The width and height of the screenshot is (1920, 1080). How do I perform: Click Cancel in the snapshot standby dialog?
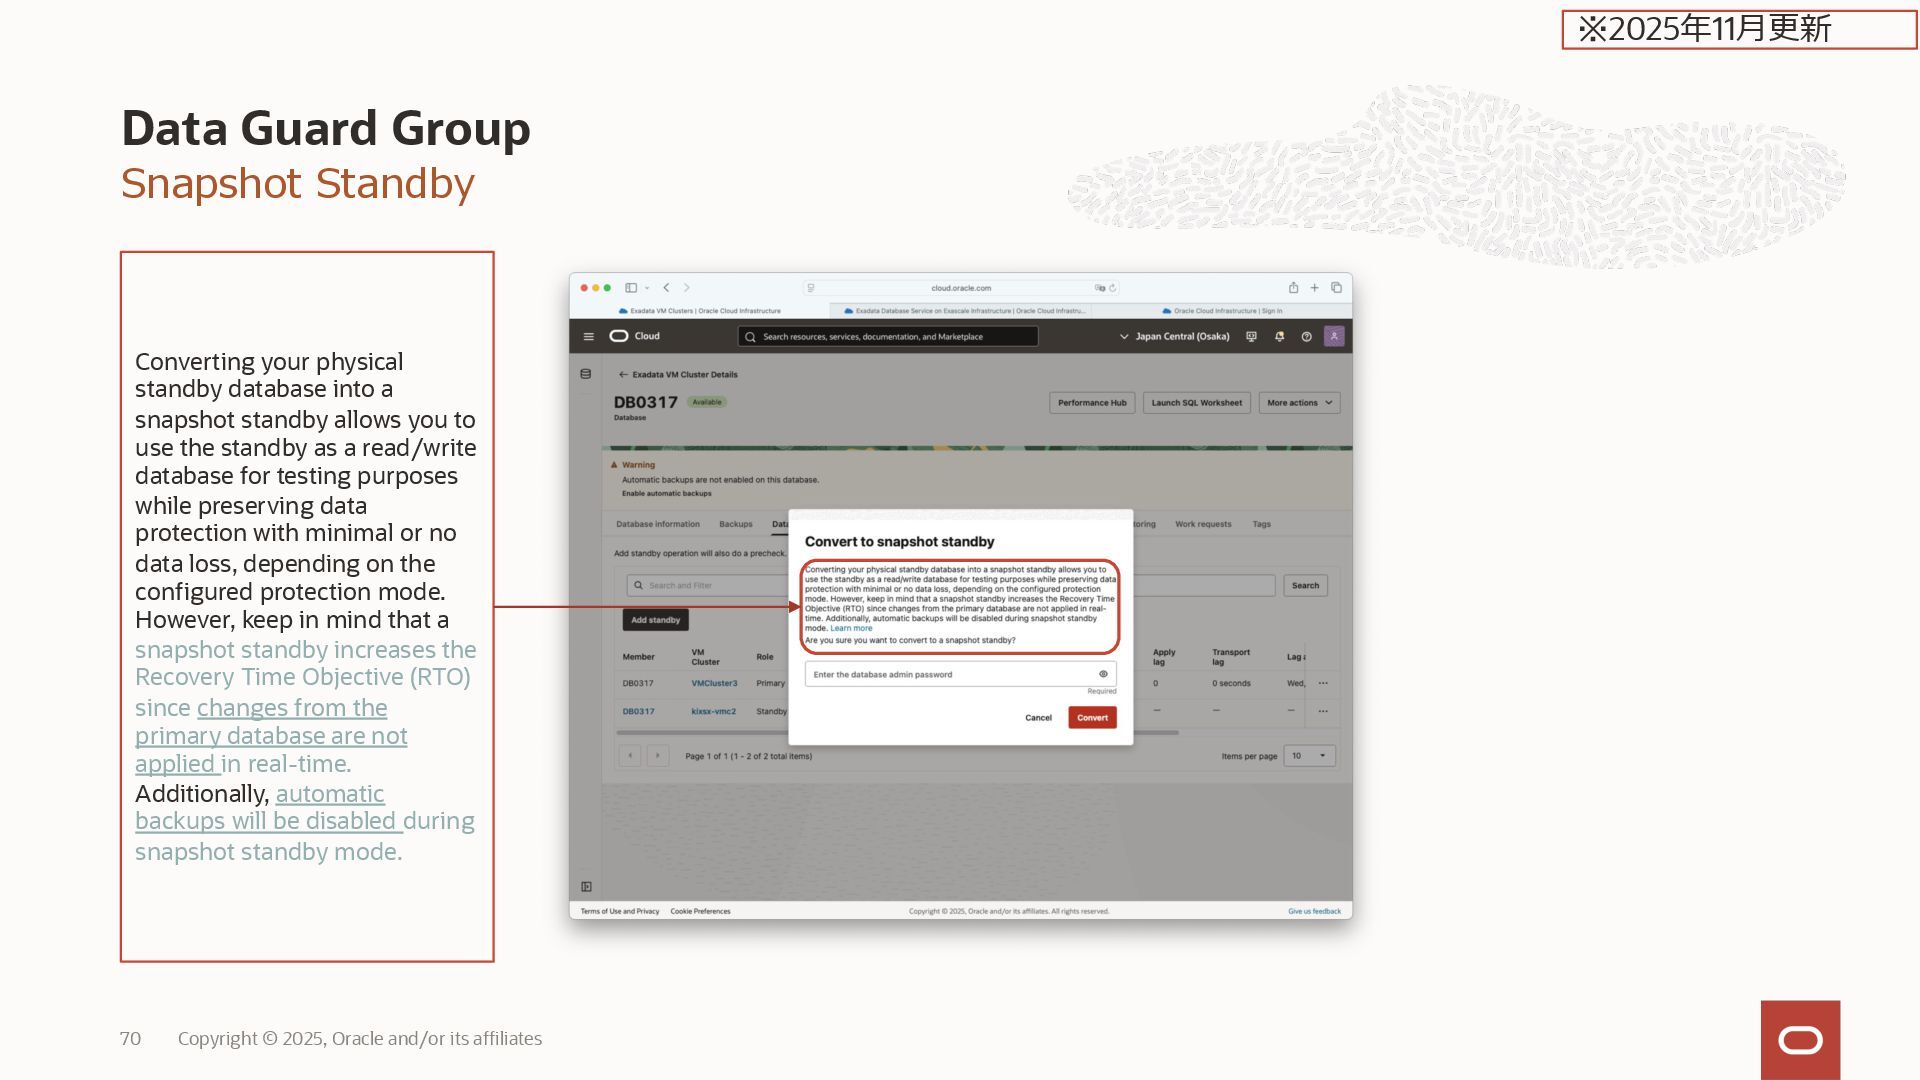1038,718
